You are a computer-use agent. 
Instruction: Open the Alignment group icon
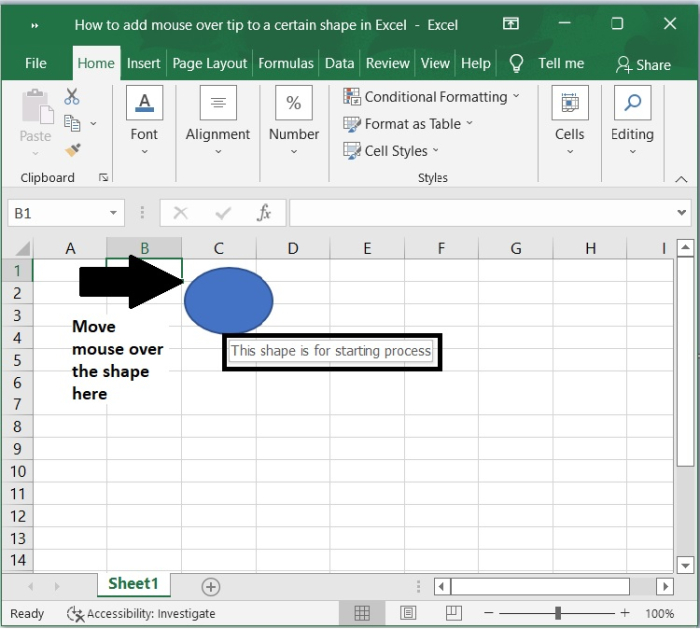point(218,103)
